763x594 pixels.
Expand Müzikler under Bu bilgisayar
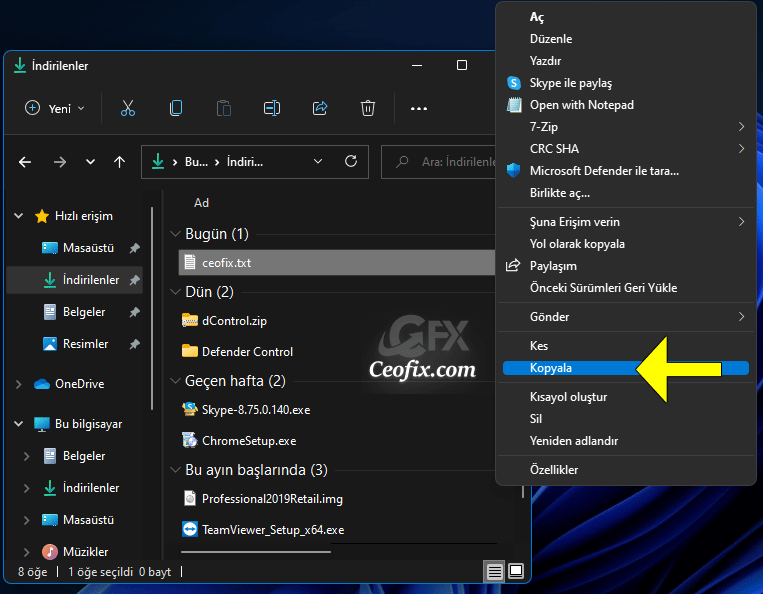coord(27,552)
